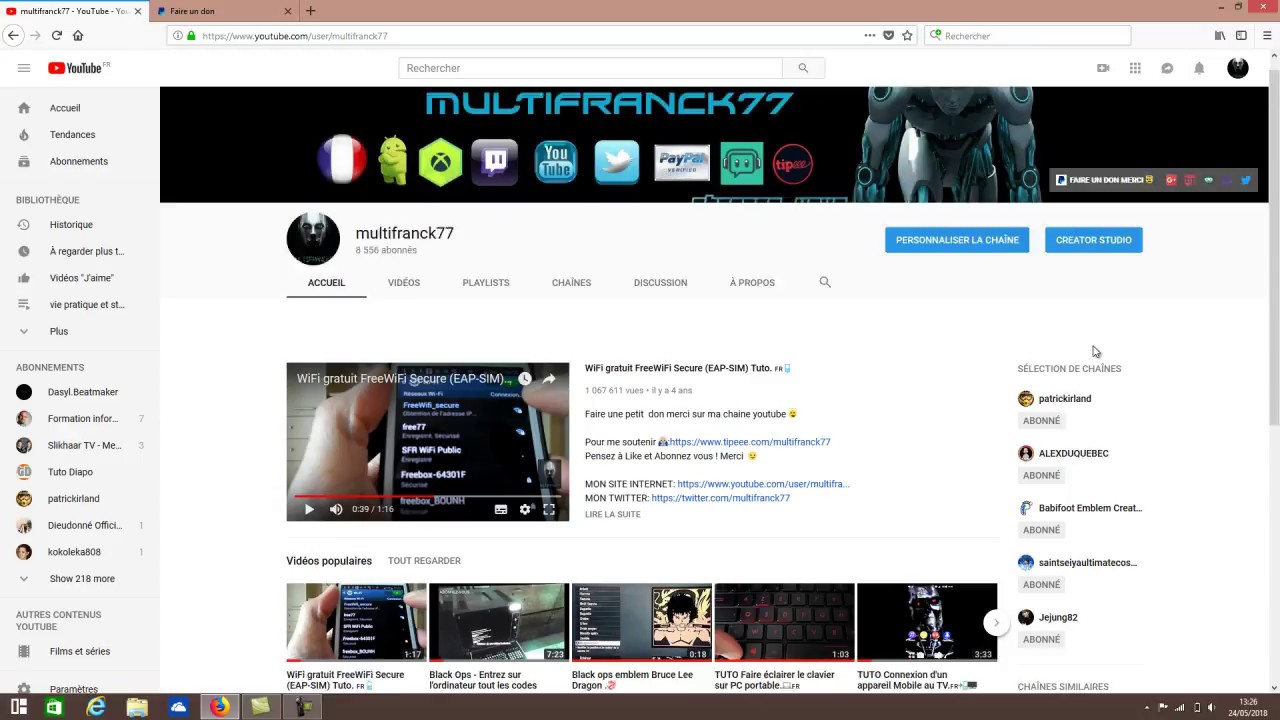
Task: Reload the page in Firefox
Action: 57,35
